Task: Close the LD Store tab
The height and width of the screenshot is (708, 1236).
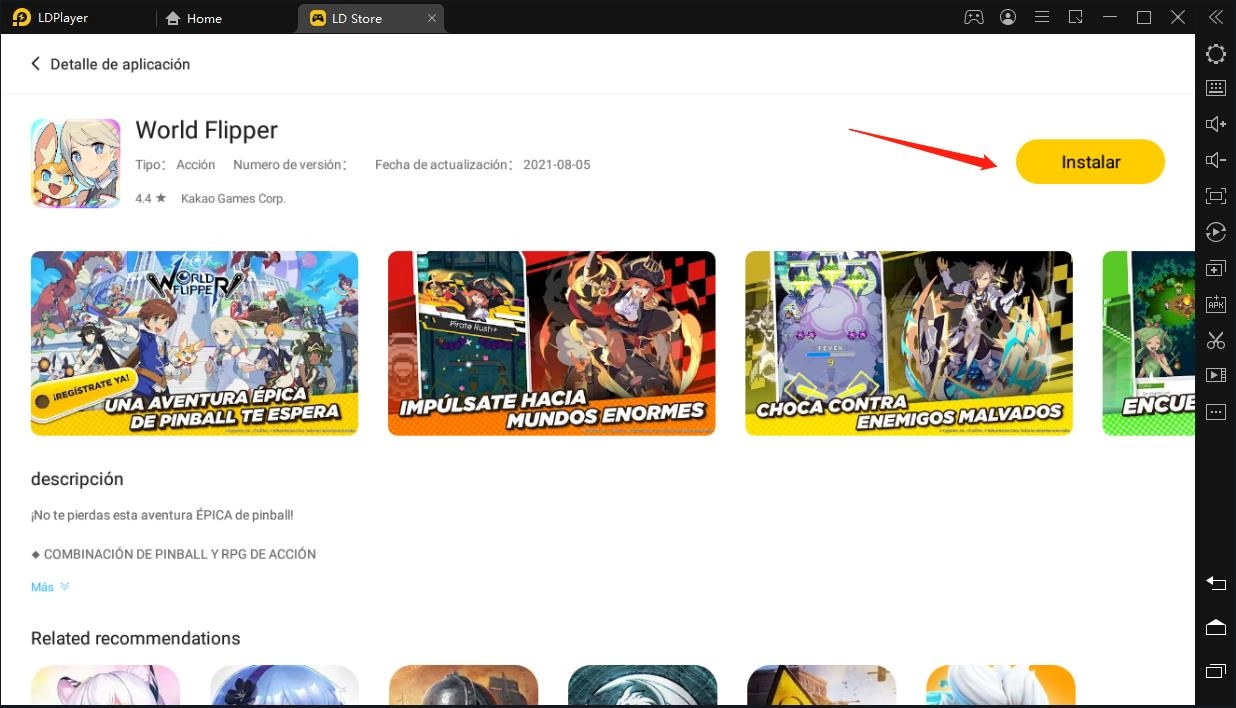Action: pos(431,18)
